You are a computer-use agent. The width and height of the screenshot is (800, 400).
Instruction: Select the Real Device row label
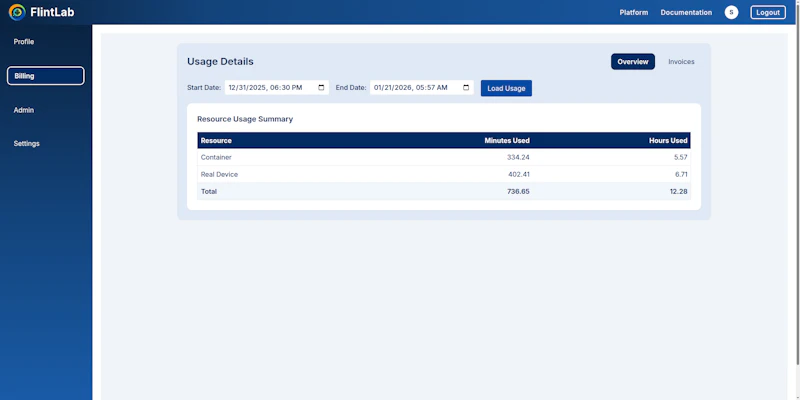[219, 174]
